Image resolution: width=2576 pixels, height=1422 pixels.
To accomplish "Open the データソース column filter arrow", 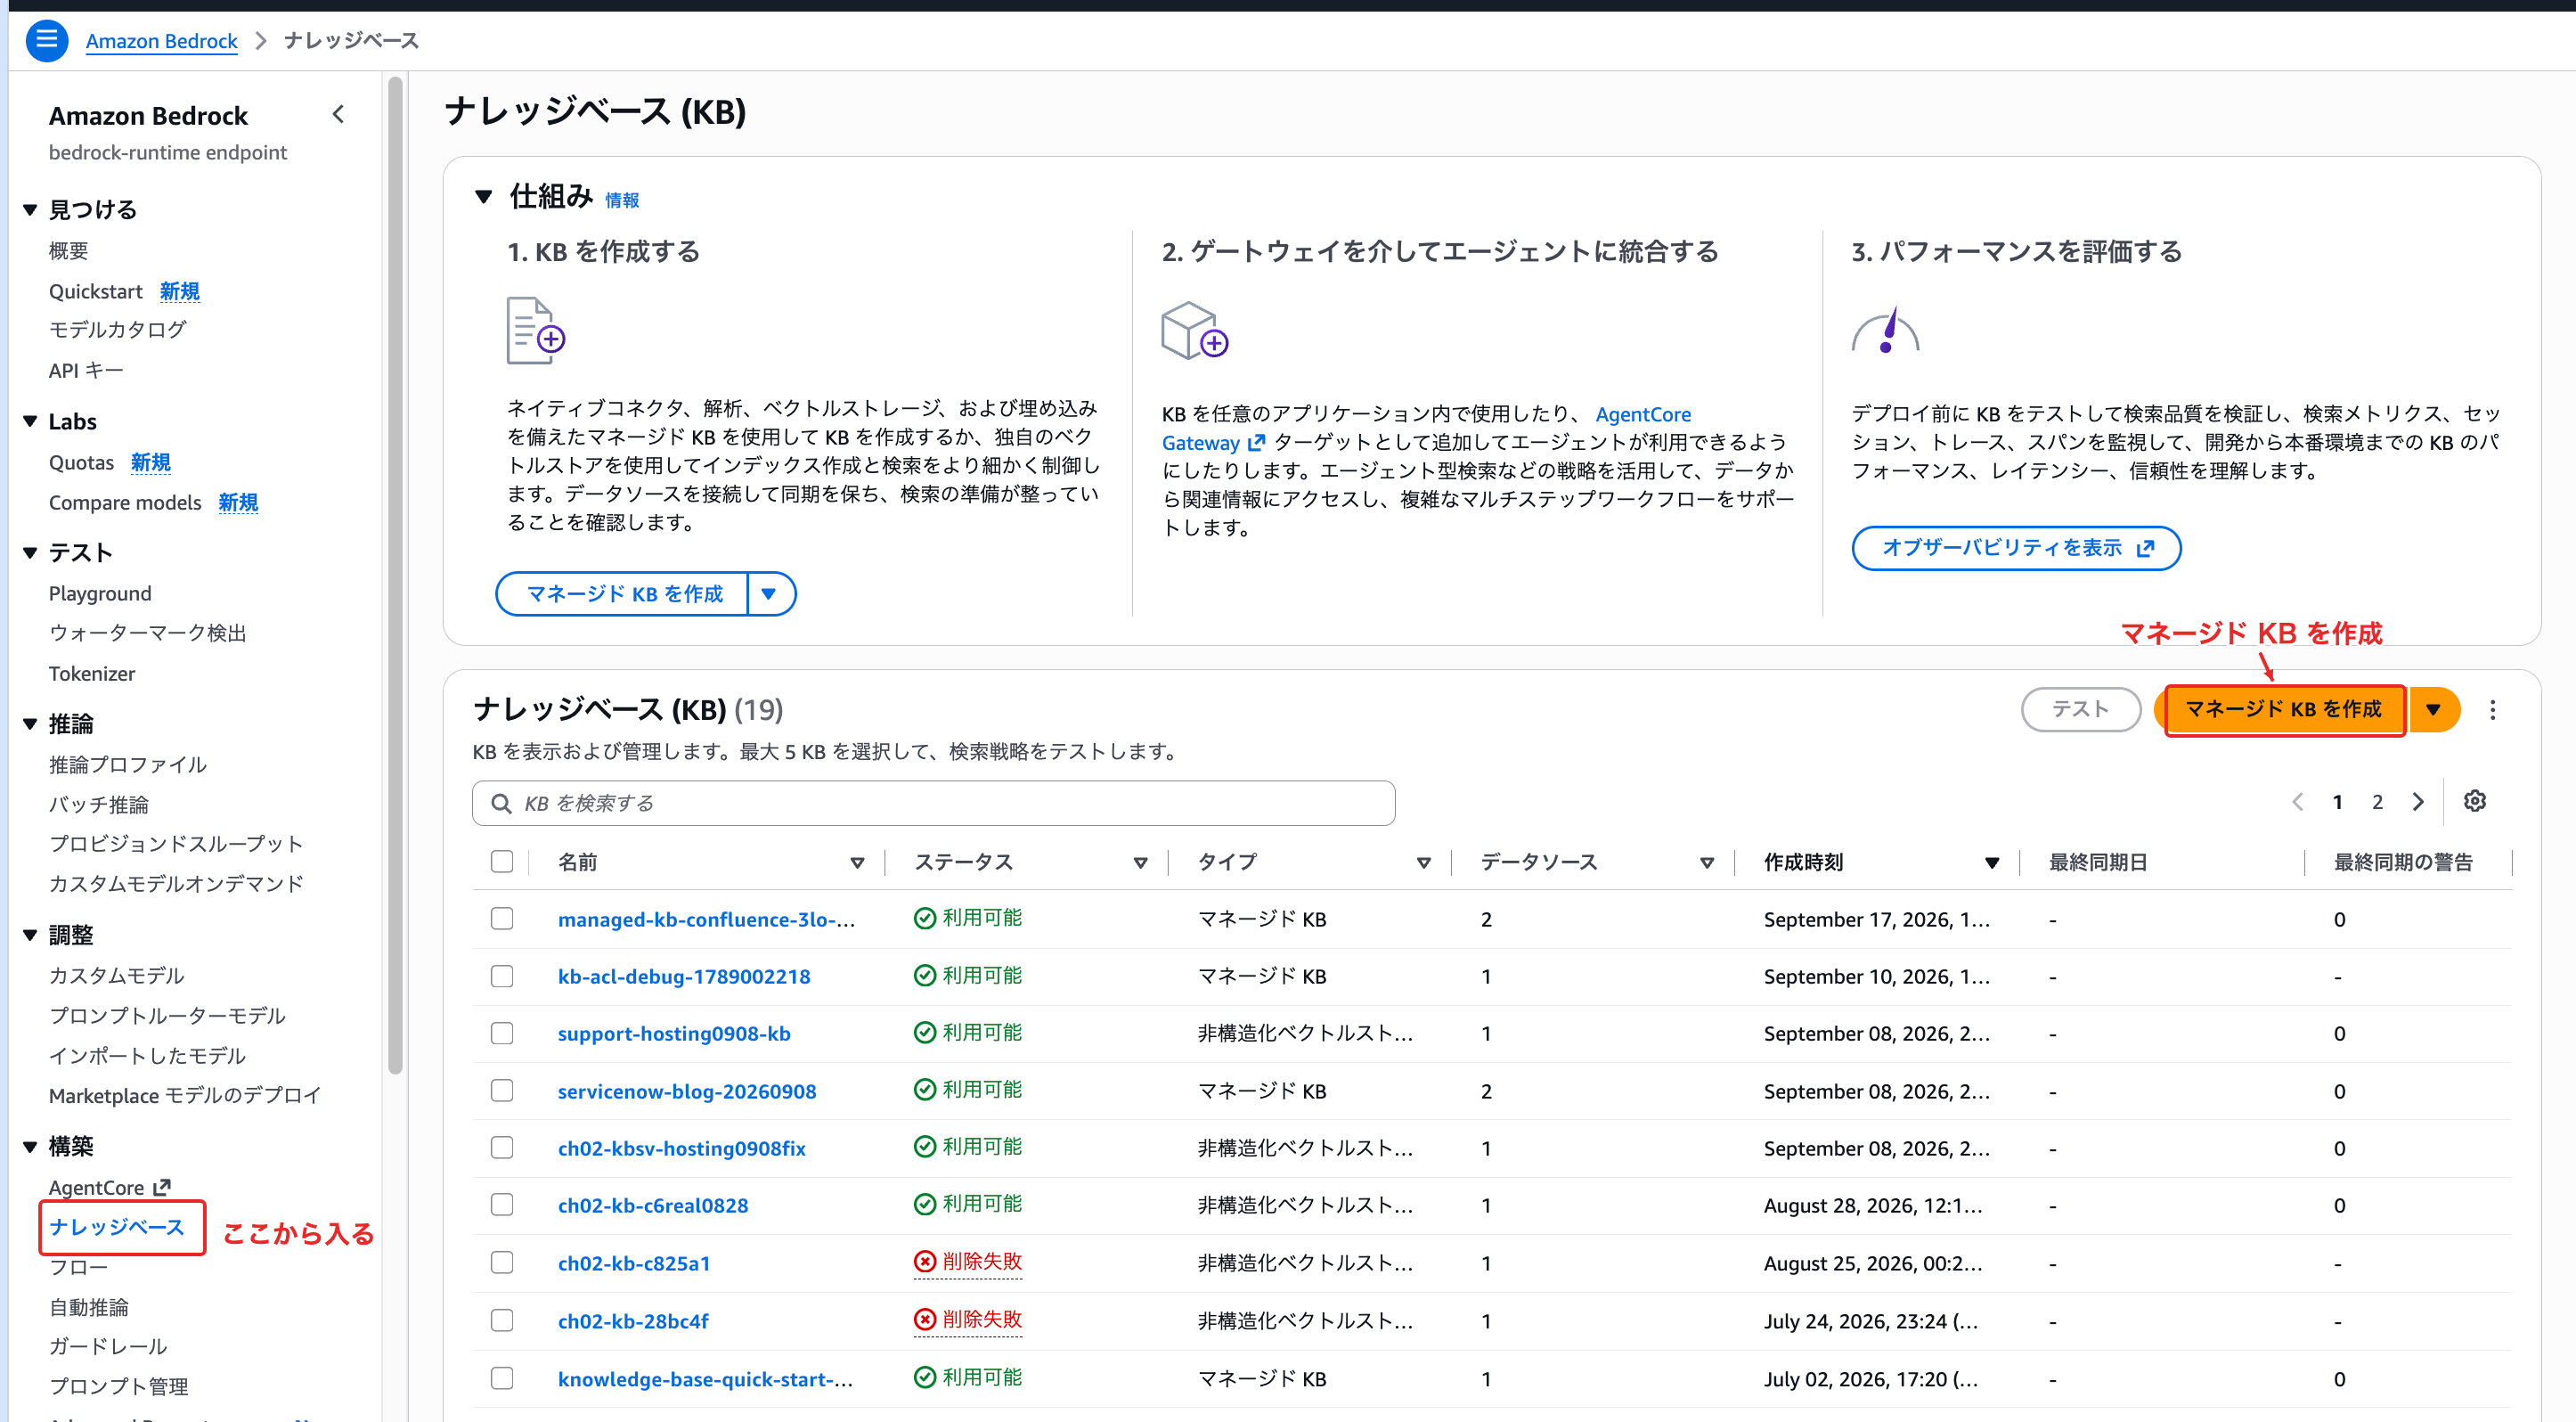I will (1707, 862).
